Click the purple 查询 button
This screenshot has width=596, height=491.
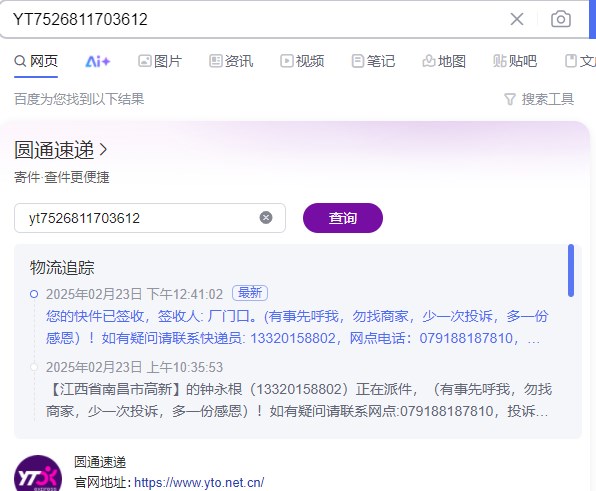pyautogui.click(x=343, y=218)
